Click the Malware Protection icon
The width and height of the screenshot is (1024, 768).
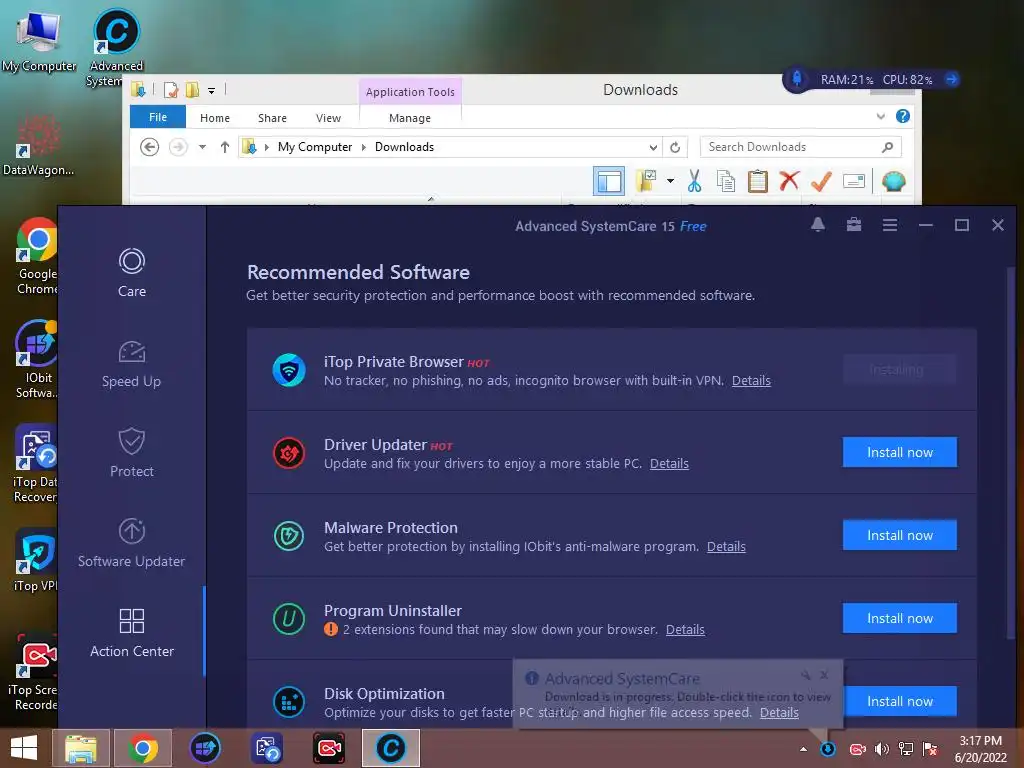click(x=289, y=536)
